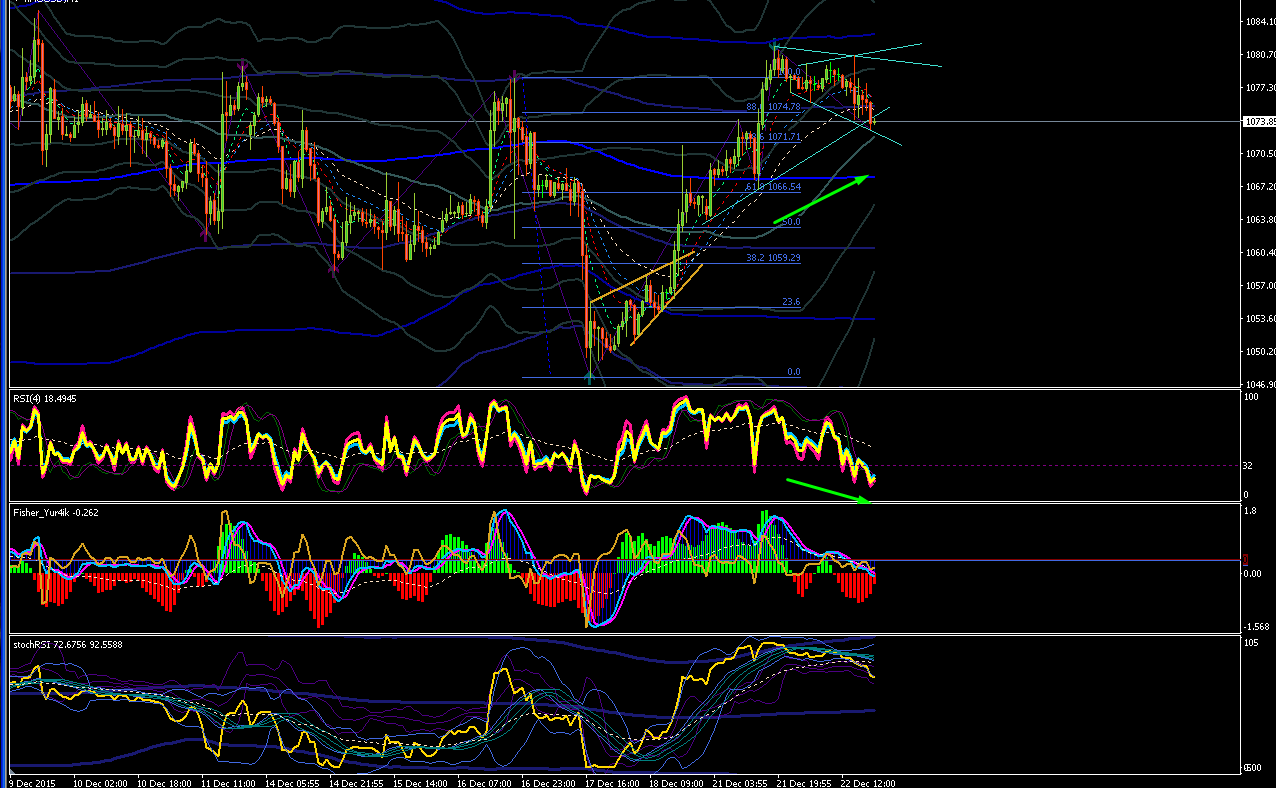
Task: Select the Fibonacci 23.6 level label
Action: (x=791, y=302)
